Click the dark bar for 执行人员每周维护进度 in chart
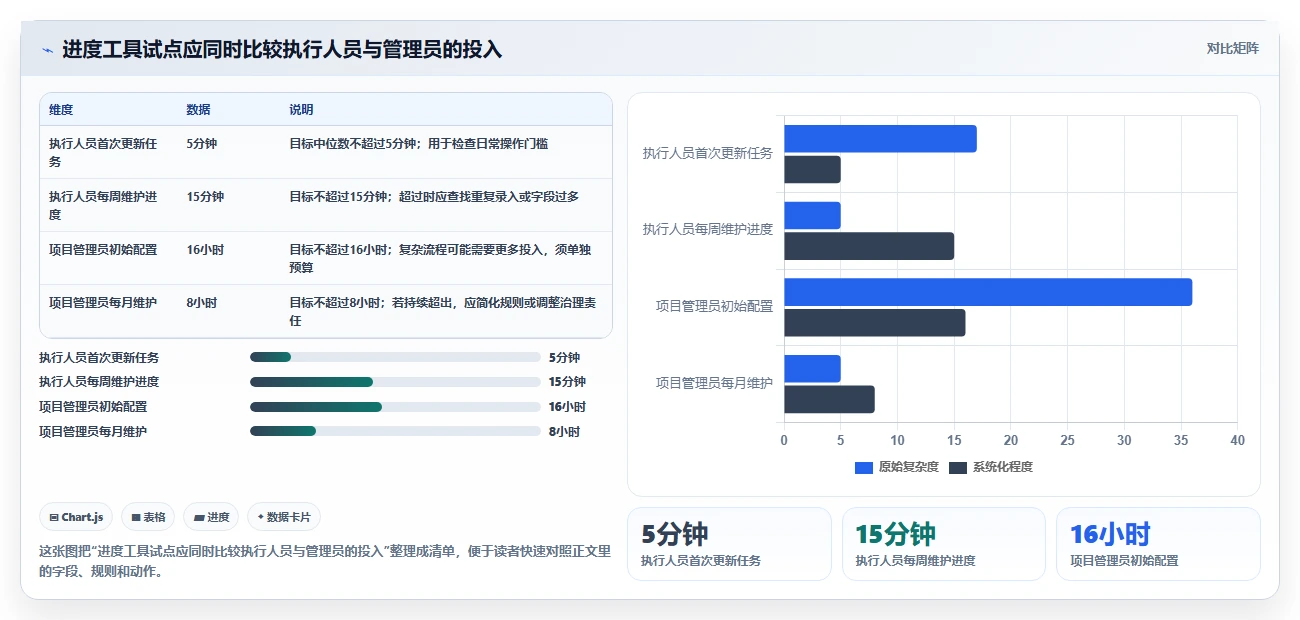The width and height of the screenshot is (1300, 620). pos(869,246)
